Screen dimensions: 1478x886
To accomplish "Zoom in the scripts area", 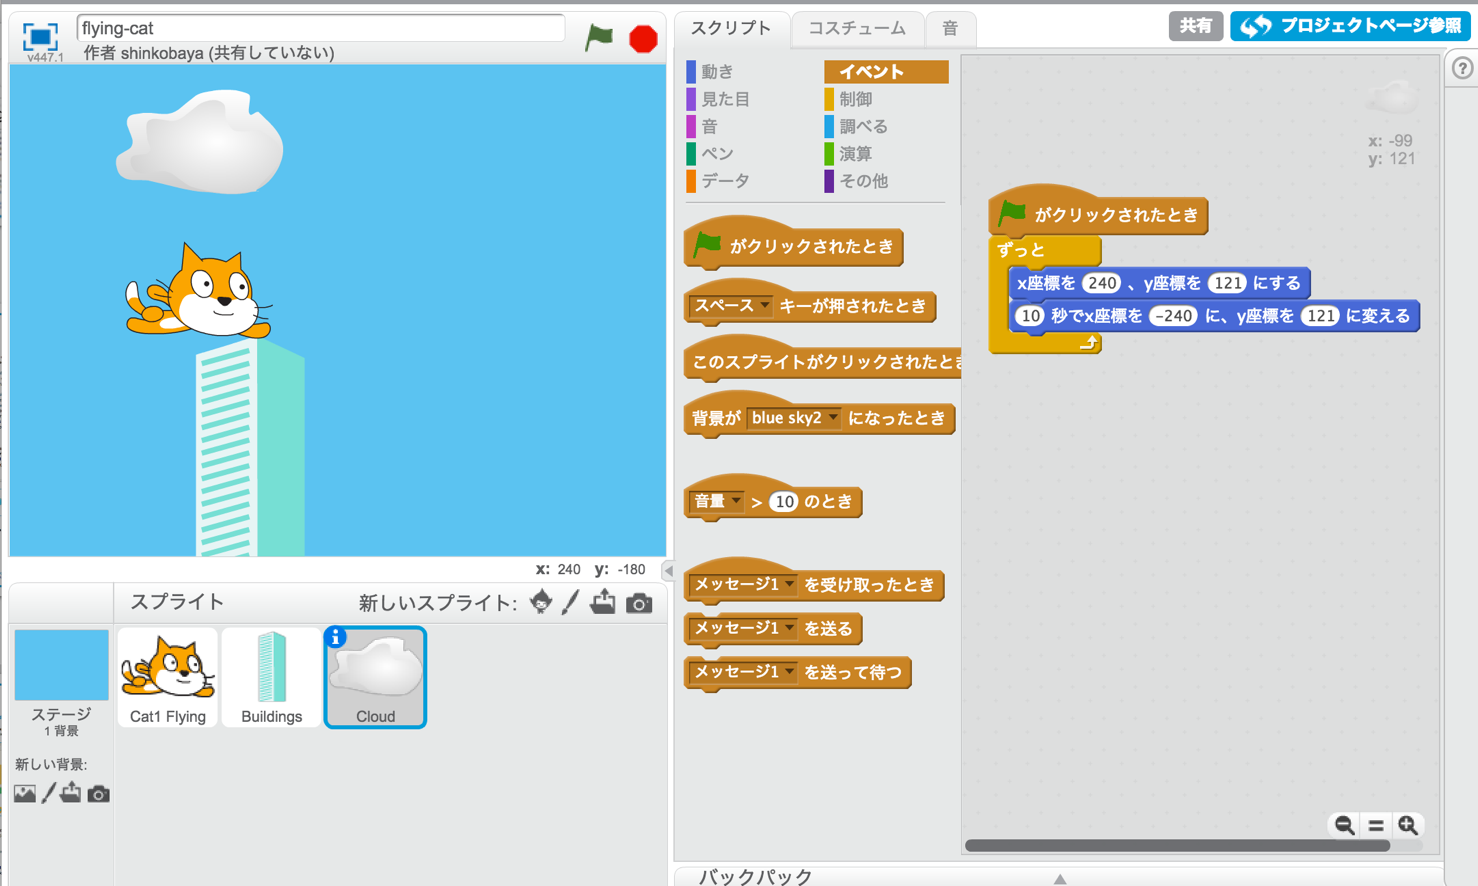I will (x=1408, y=825).
